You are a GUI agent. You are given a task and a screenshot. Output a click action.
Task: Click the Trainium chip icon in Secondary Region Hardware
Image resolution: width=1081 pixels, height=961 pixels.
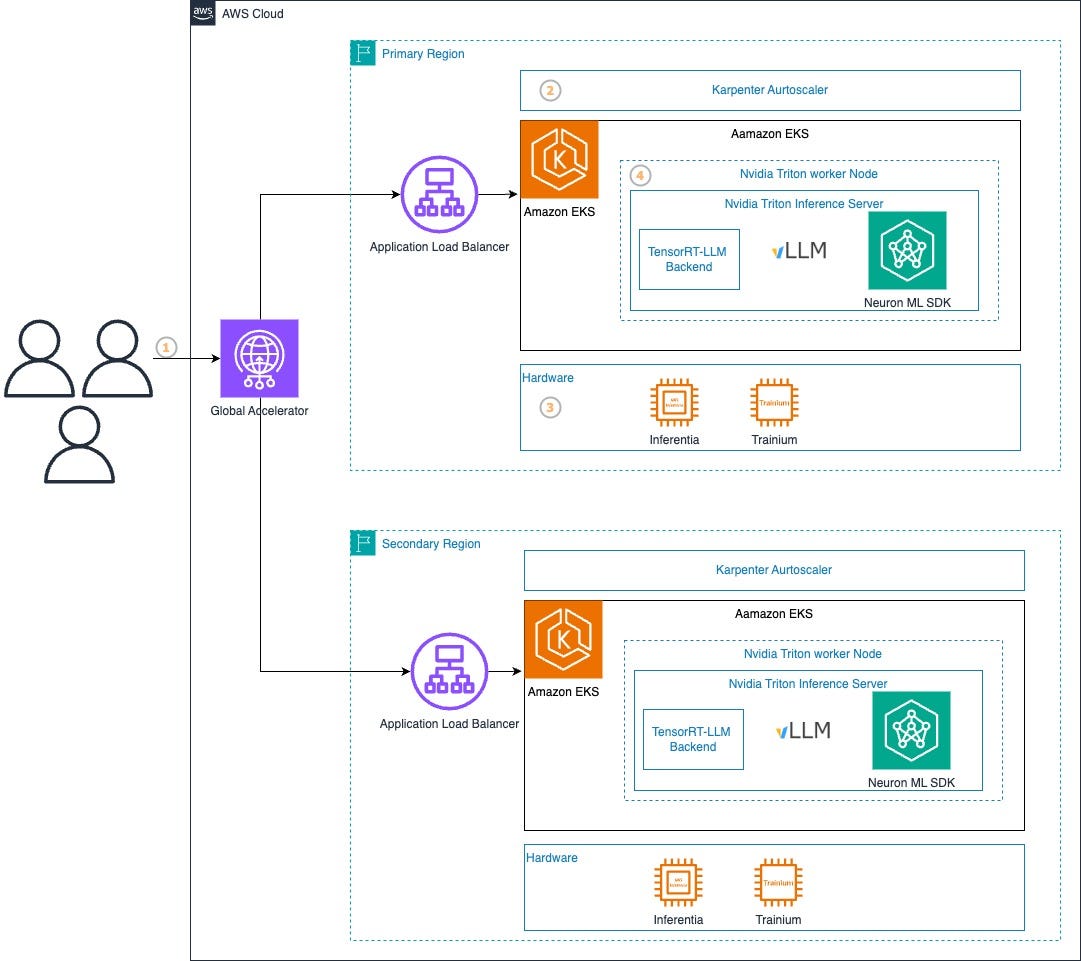778,882
